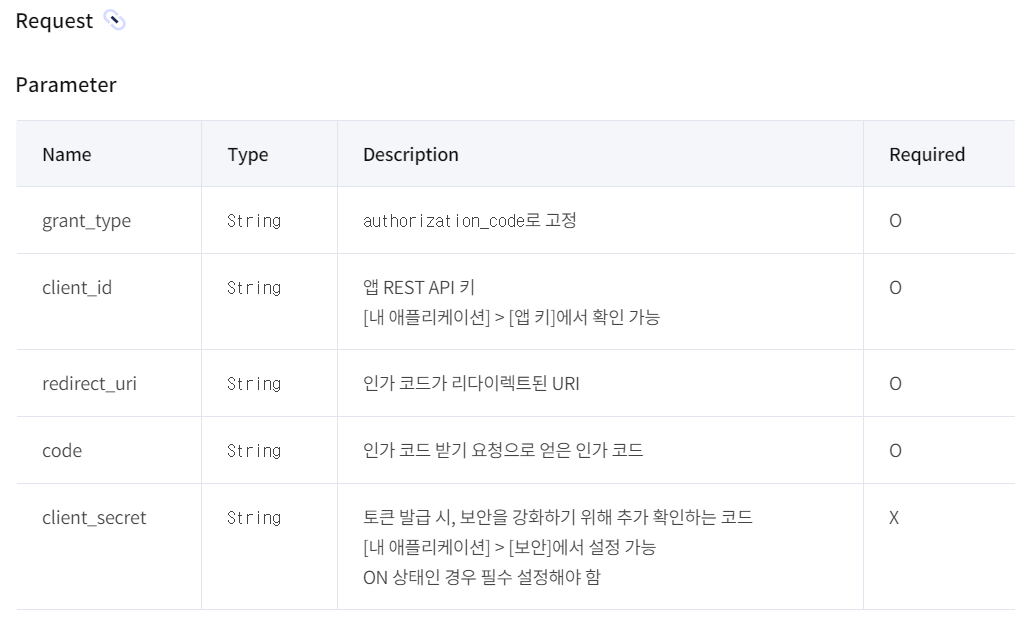The height and width of the screenshot is (626, 1036).
Task: Click the Parameter heading
Action: 66,85
